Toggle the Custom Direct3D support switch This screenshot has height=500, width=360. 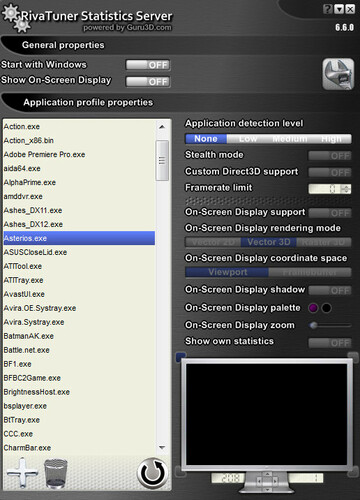(330, 172)
